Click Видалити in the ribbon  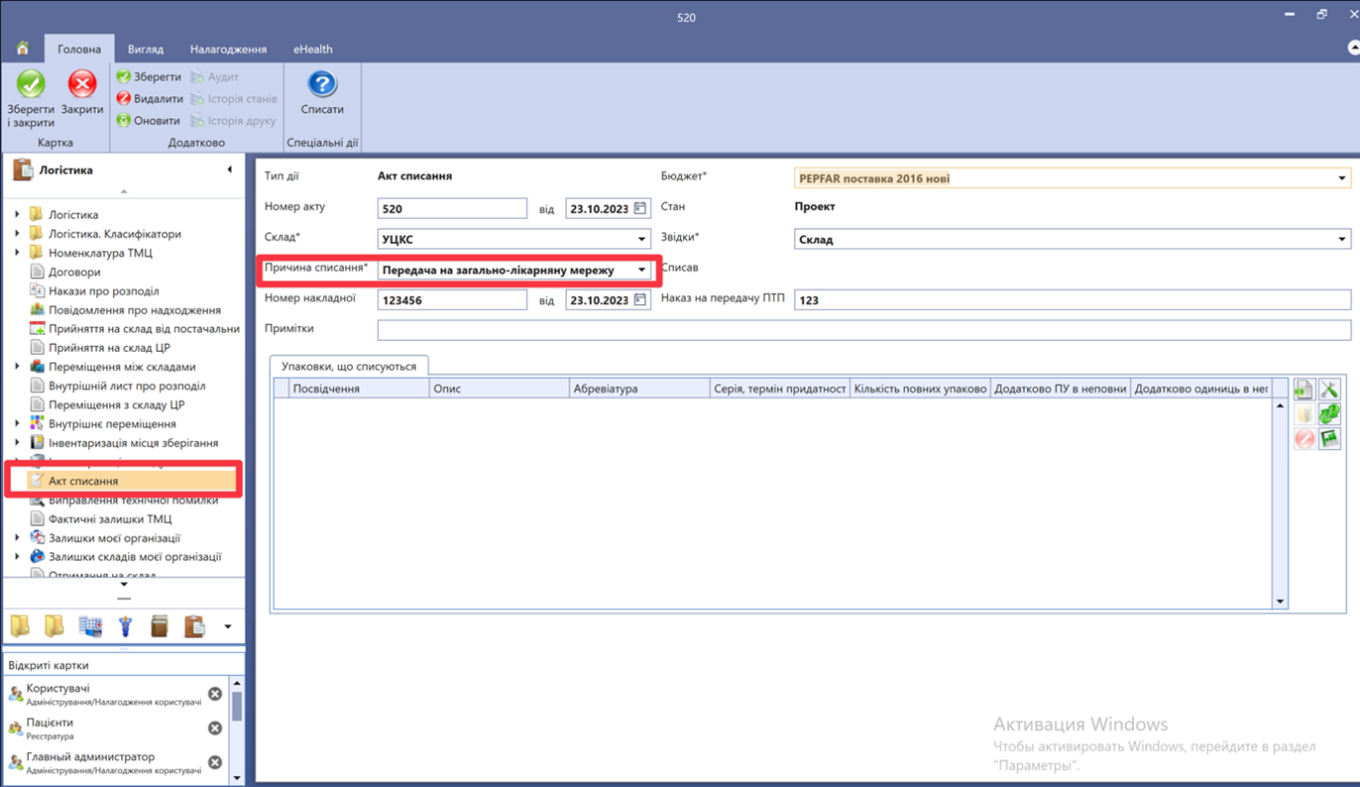click(150, 99)
